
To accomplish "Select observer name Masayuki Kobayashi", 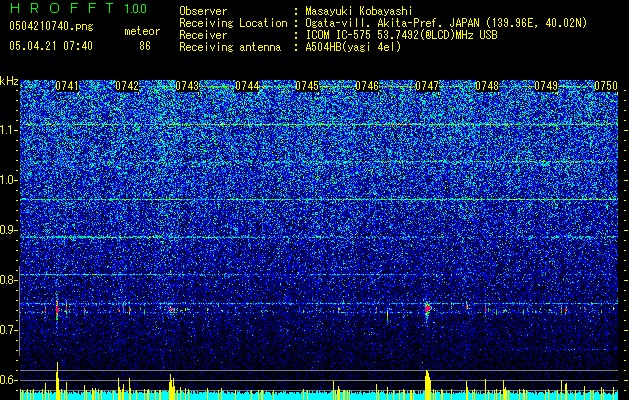I will (x=359, y=11).
